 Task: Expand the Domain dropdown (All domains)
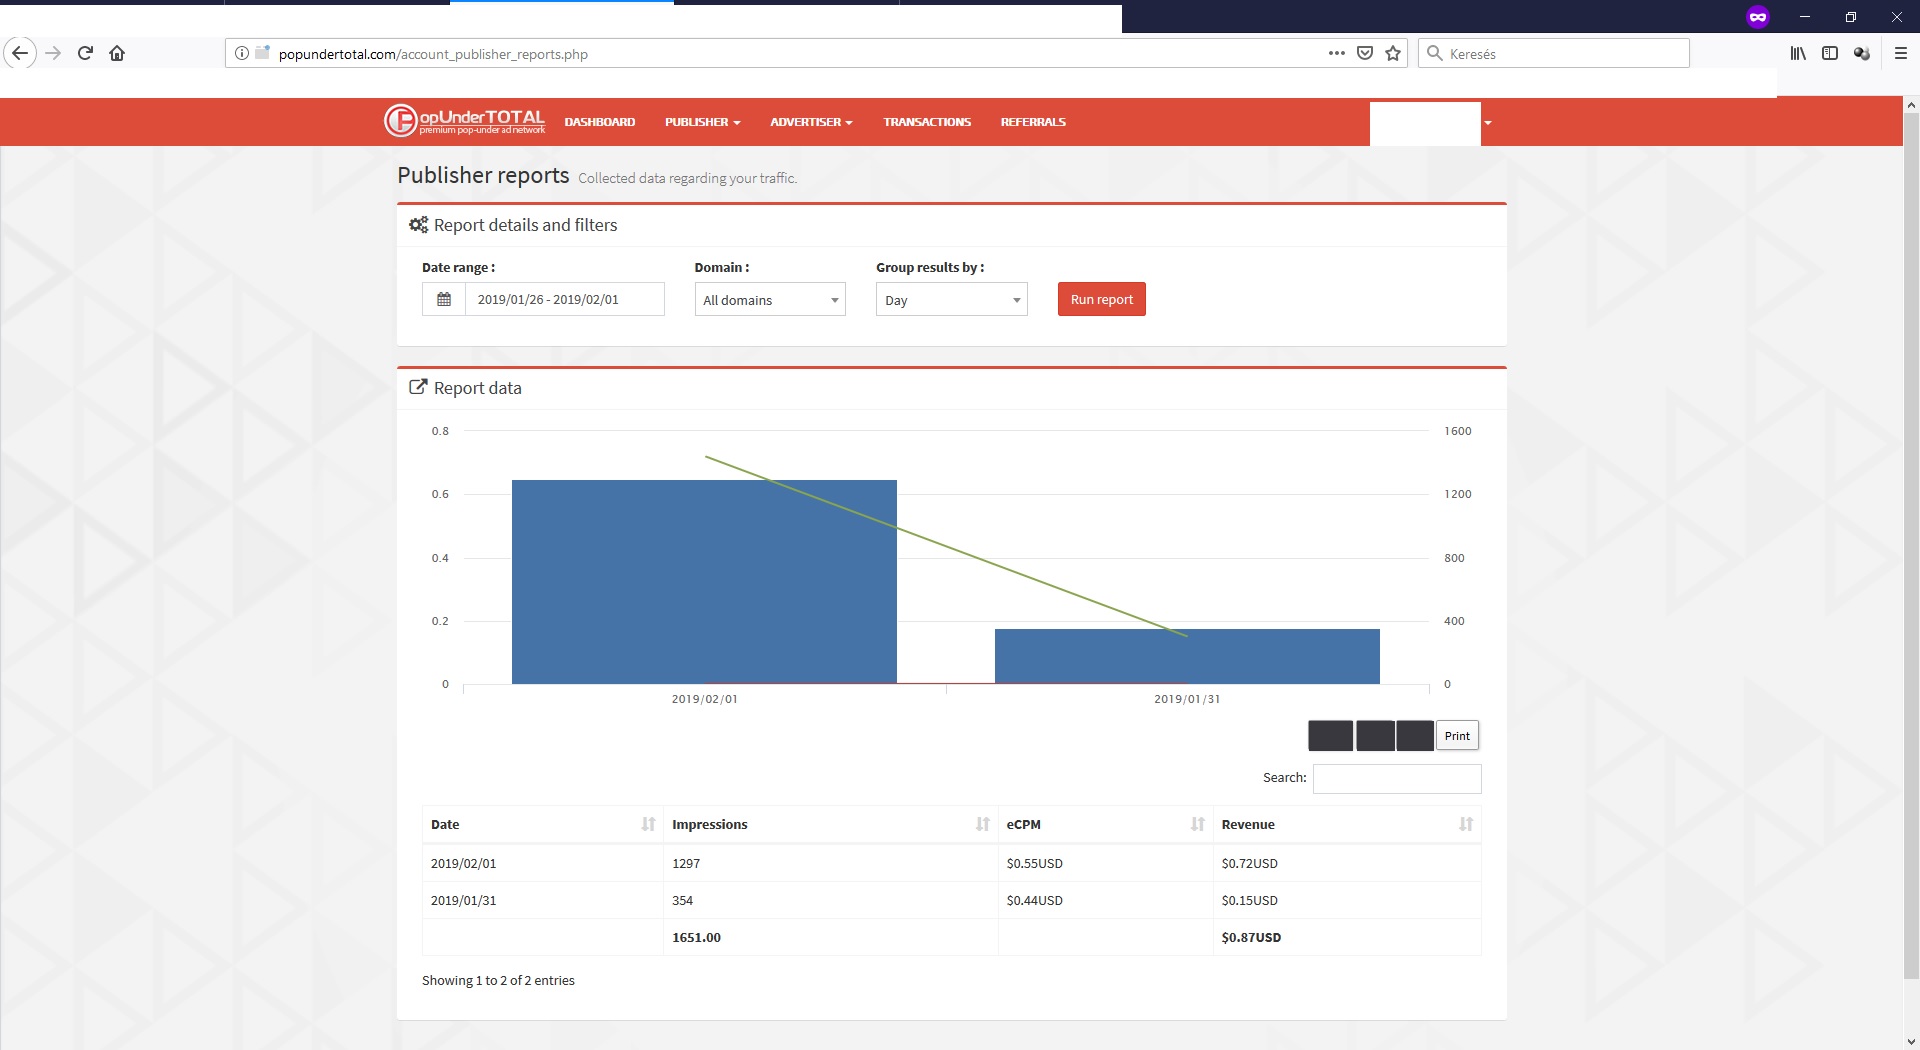coord(770,300)
